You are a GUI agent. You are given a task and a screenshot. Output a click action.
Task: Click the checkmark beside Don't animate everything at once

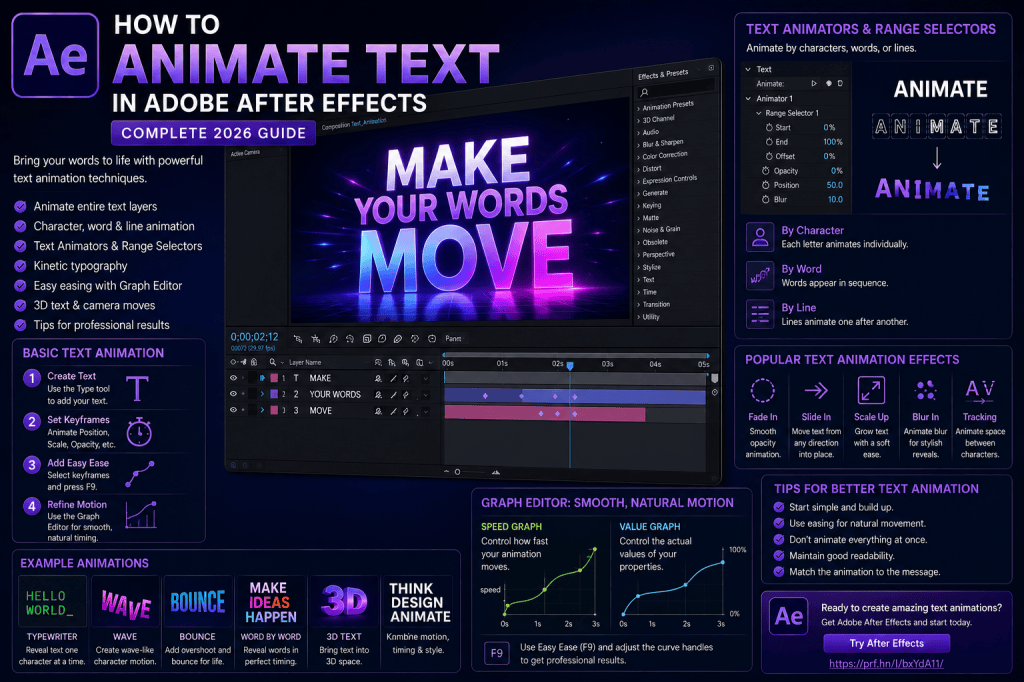pyautogui.click(x=778, y=540)
